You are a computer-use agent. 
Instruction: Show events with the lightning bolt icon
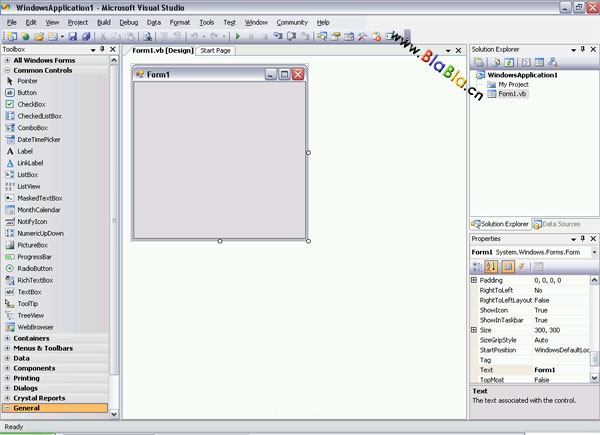[x=522, y=266]
